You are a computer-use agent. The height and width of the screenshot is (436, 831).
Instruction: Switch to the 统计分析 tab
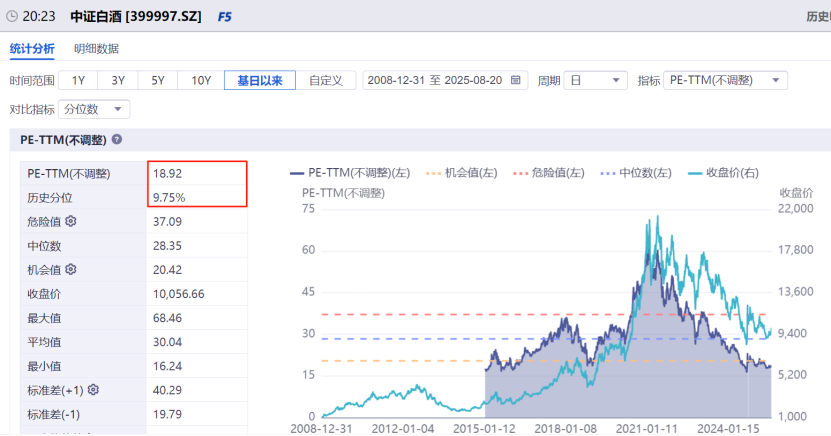tap(32, 49)
